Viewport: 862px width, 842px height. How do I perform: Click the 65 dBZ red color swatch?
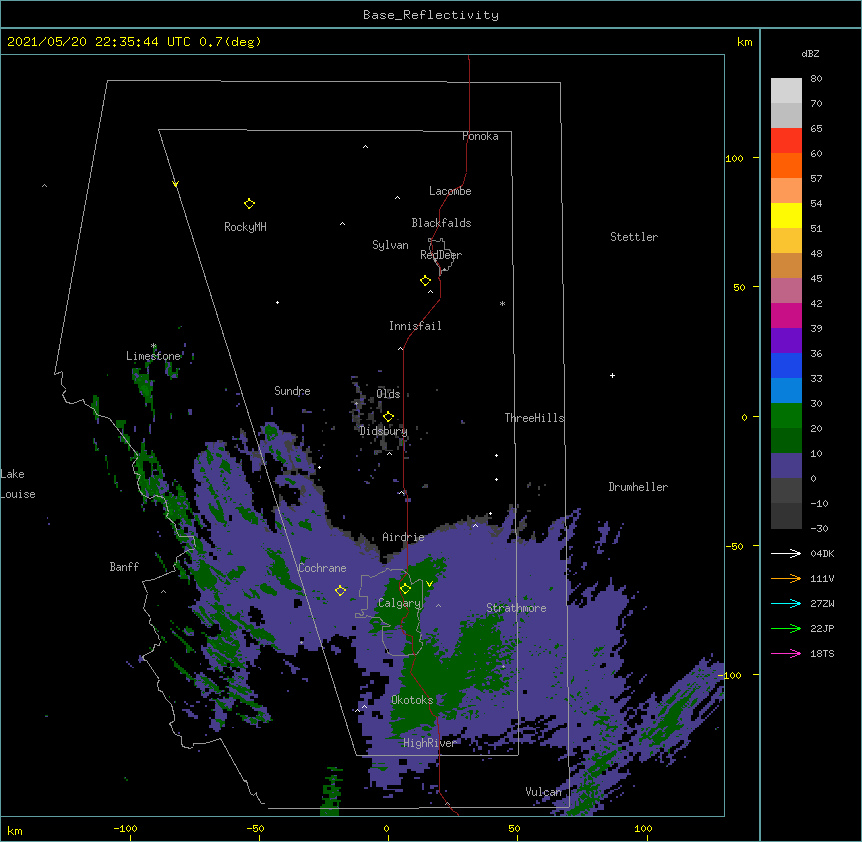(786, 140)
